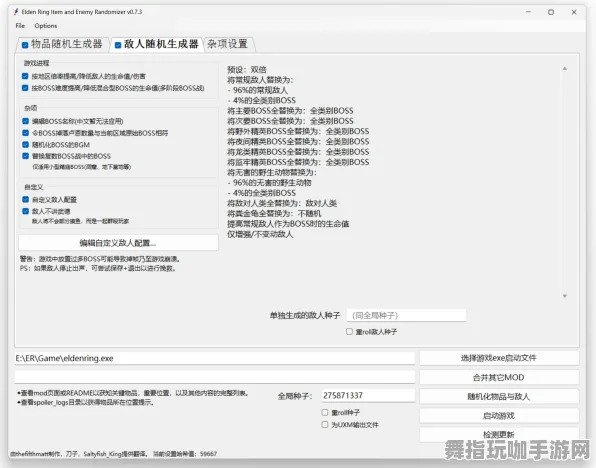Click the 选择游戏exe启动文件 button

499,358
